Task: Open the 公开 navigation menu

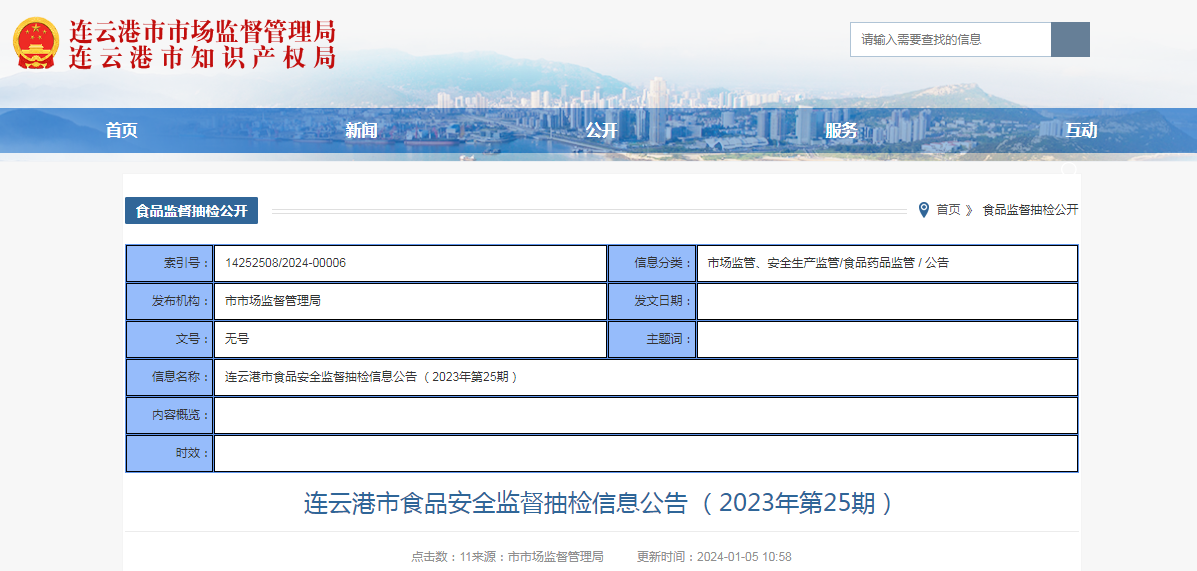Action: (x=601, y=131)
